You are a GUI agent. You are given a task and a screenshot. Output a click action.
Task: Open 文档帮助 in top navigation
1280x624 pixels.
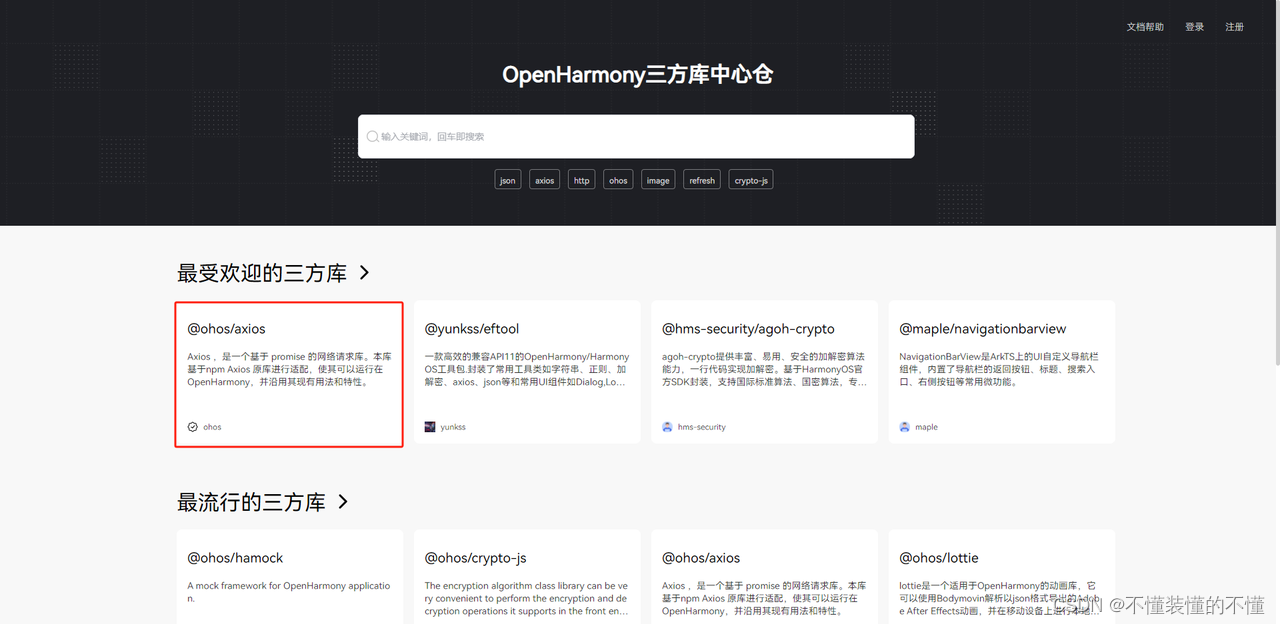coord(1145,27)
